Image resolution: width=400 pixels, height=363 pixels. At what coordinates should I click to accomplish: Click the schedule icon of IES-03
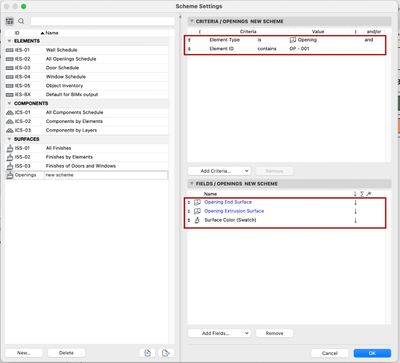(x=10, y=68)
